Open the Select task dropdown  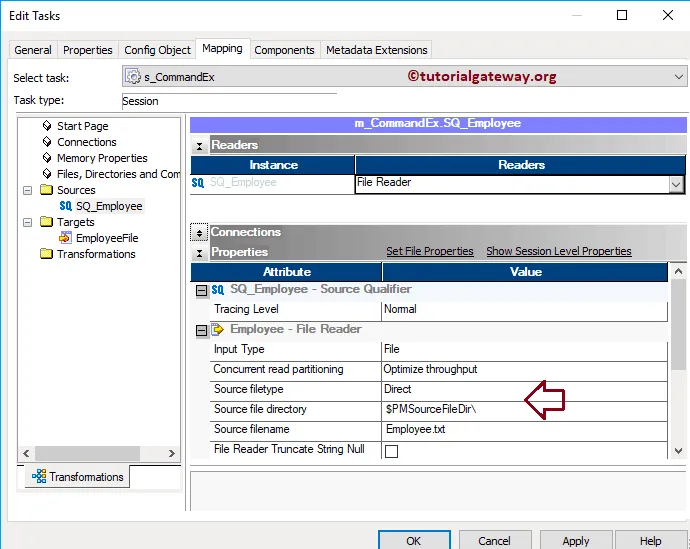[678, 77]
